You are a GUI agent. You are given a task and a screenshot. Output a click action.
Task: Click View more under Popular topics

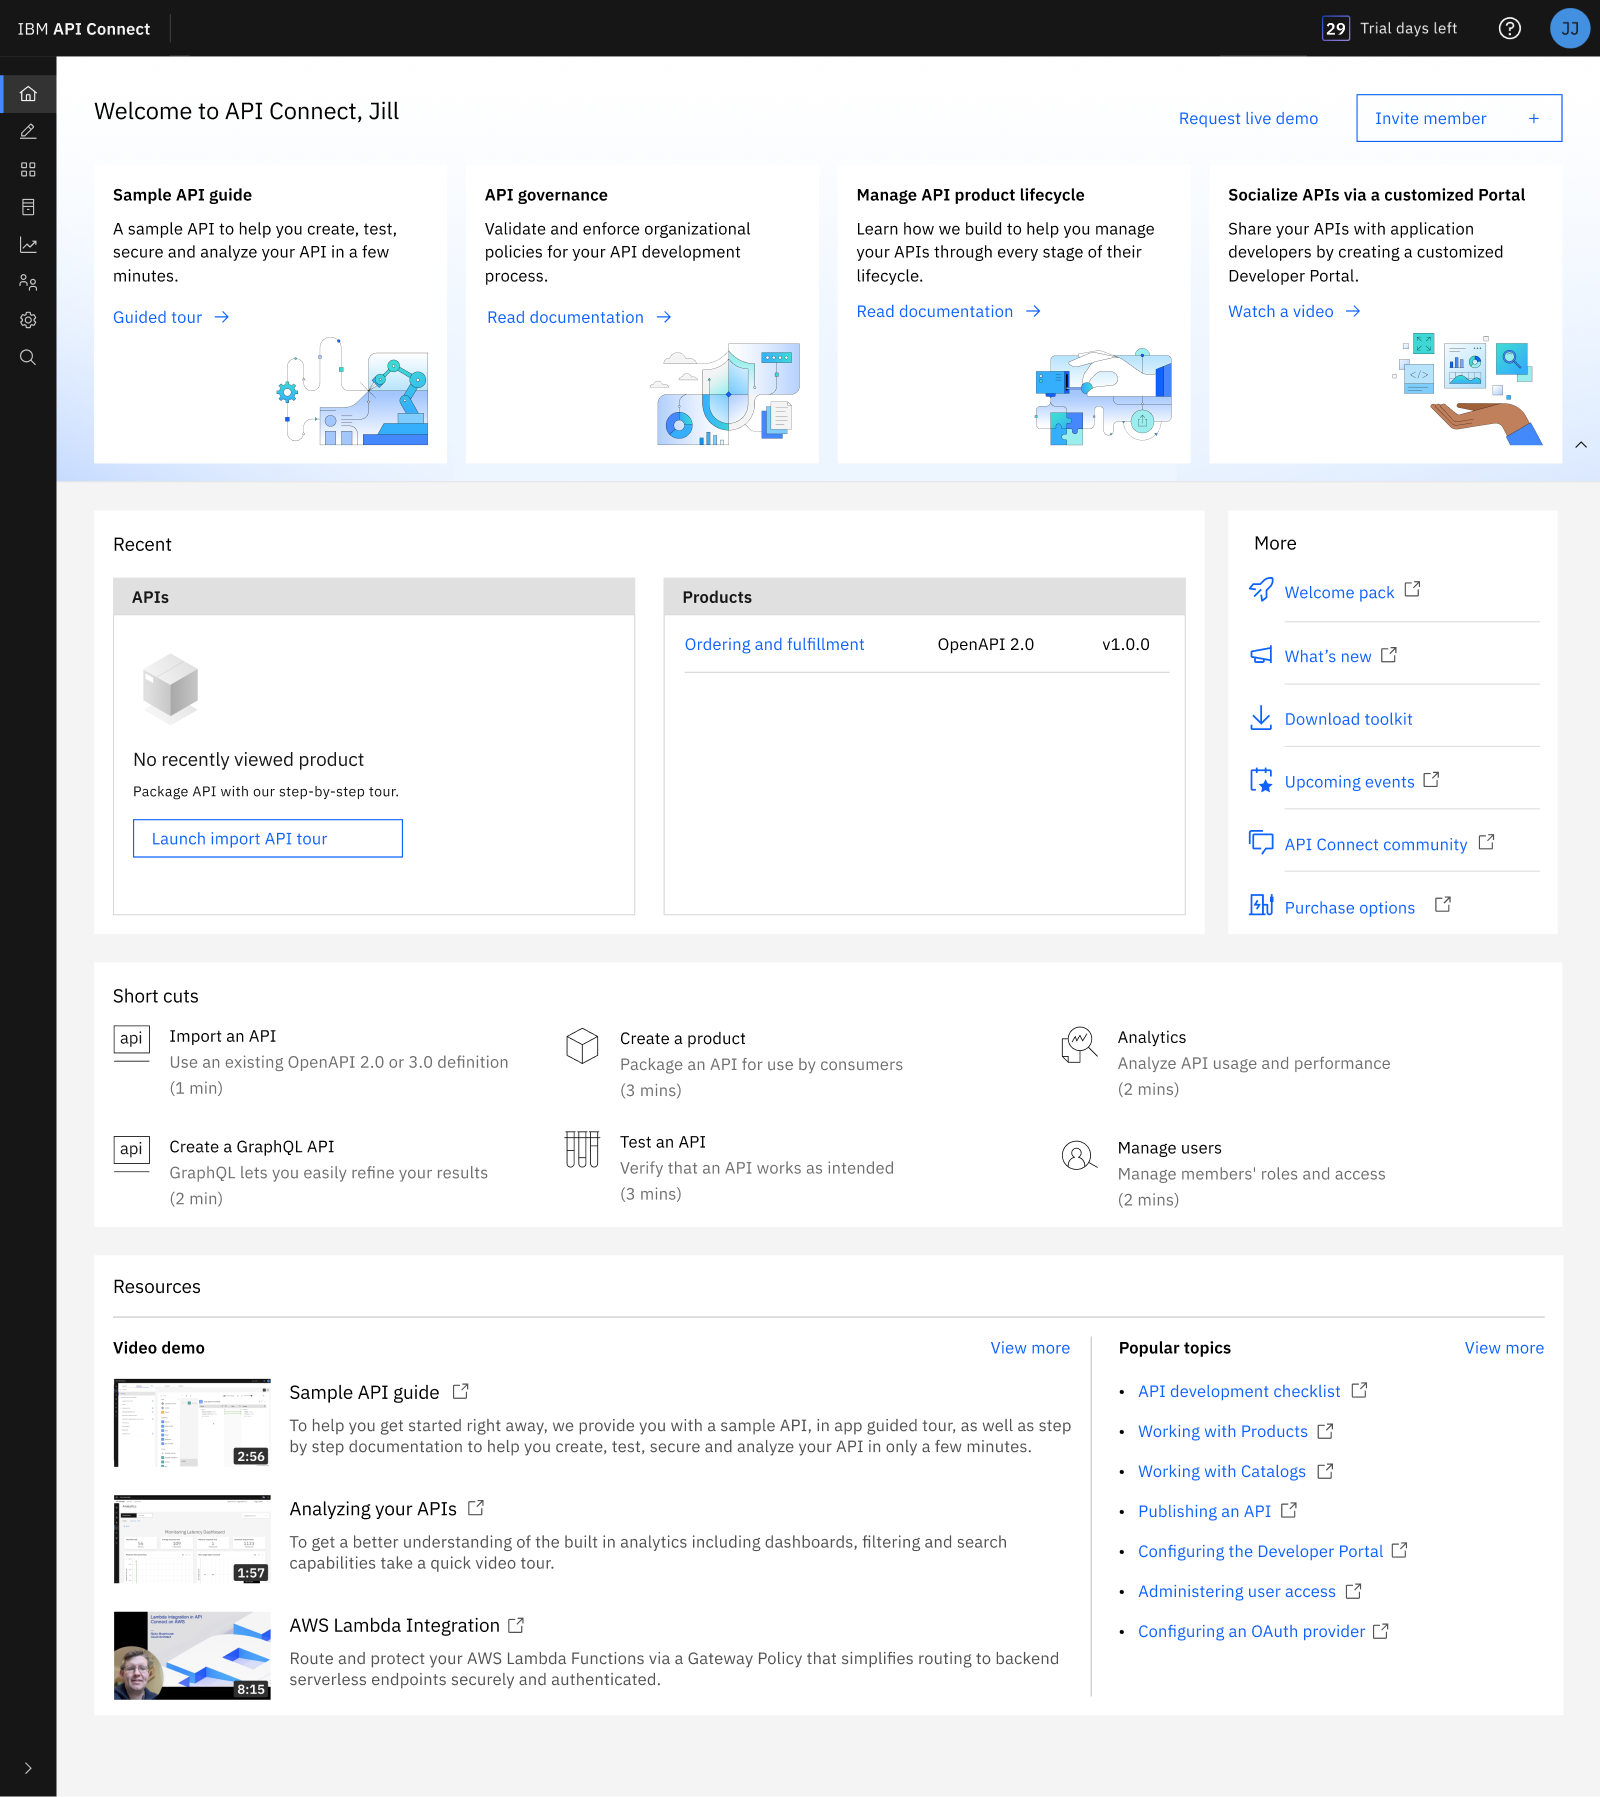pos(1504,1348)
